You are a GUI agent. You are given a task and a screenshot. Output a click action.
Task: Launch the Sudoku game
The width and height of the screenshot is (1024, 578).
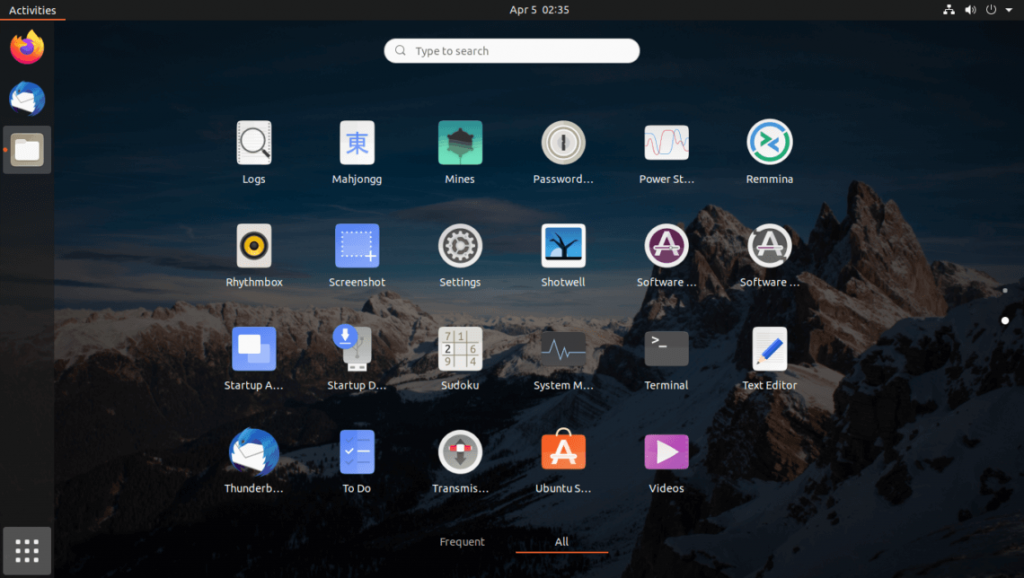(x=460, y=346)
